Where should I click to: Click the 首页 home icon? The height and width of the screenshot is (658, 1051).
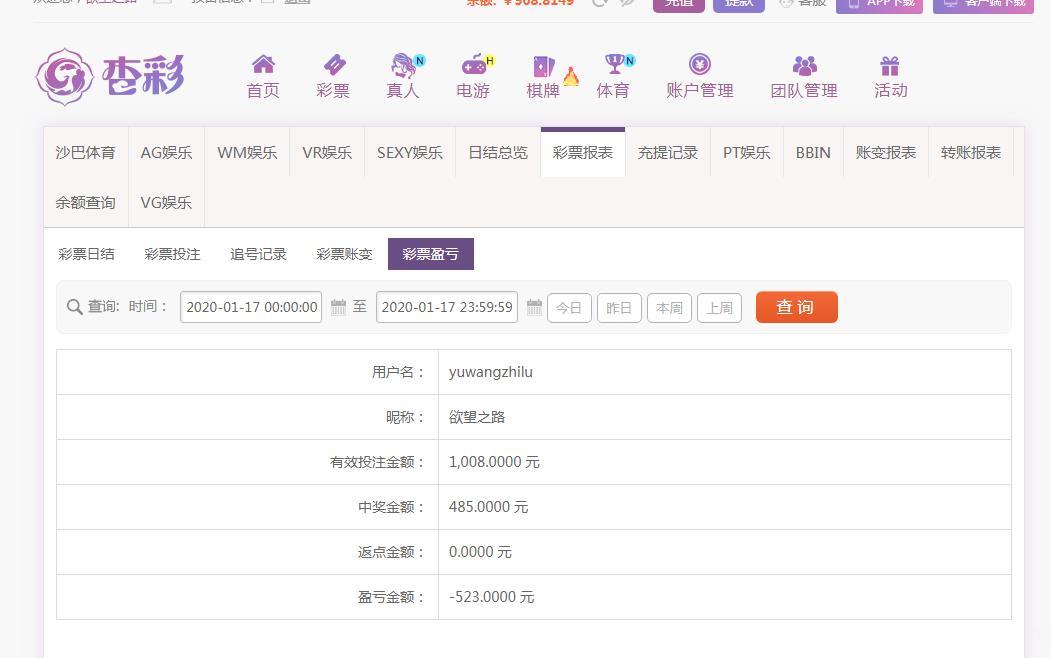(x=263, y=66)
